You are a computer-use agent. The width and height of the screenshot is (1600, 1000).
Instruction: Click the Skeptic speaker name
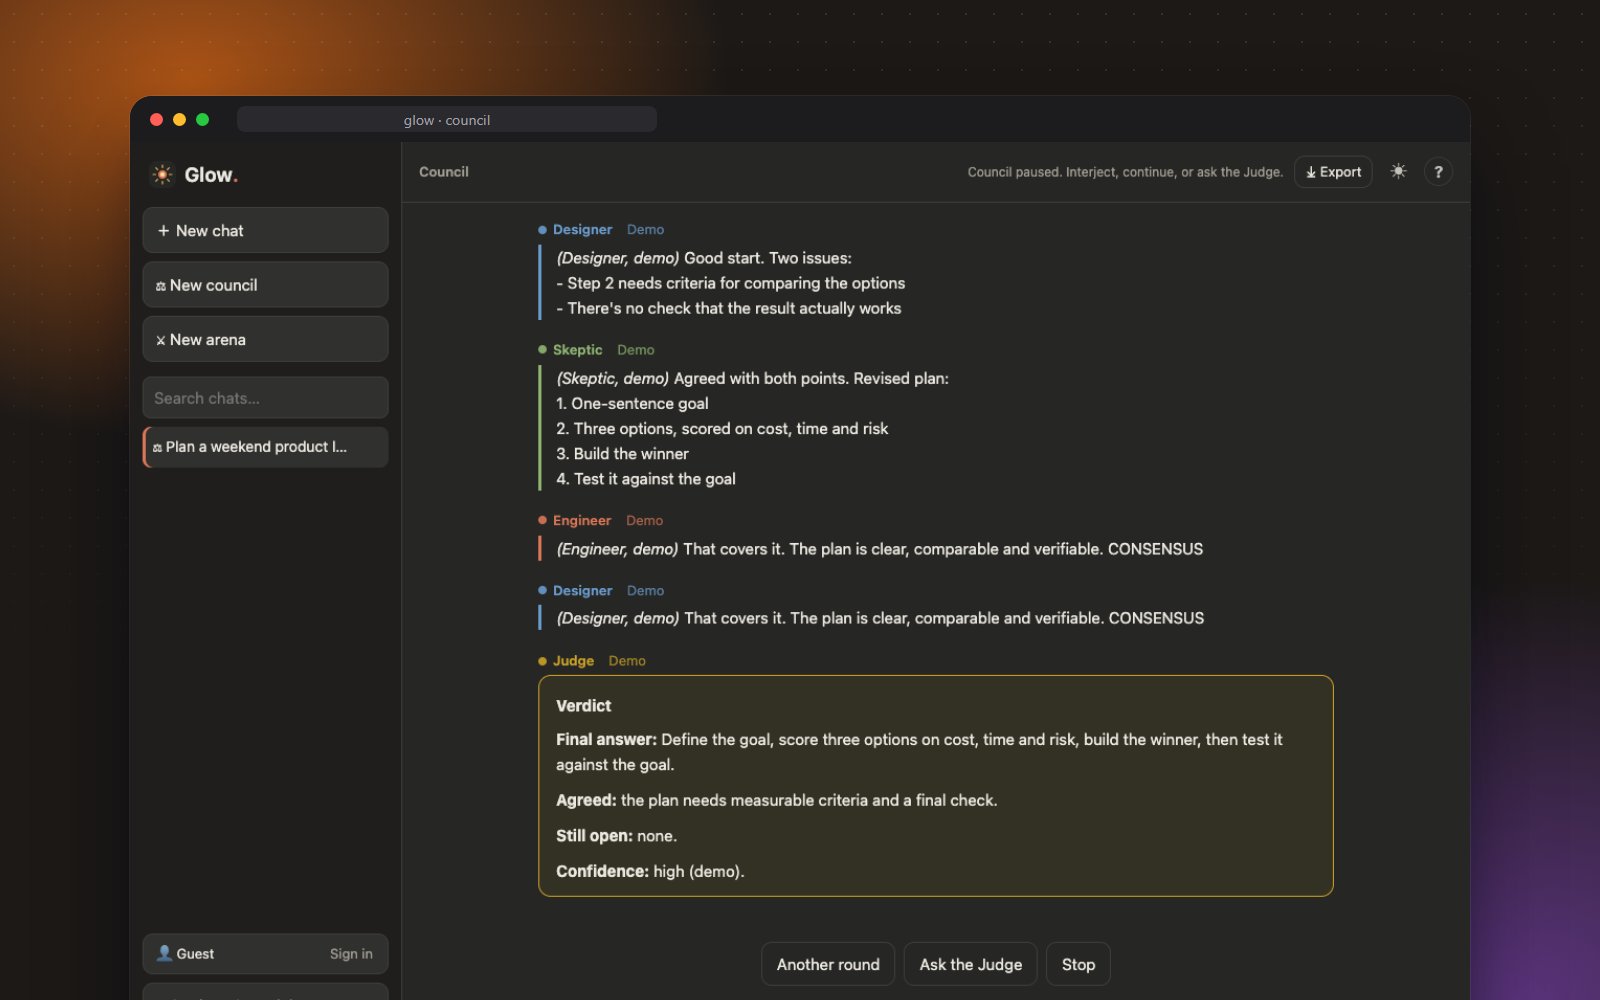(x=577, y=350)
